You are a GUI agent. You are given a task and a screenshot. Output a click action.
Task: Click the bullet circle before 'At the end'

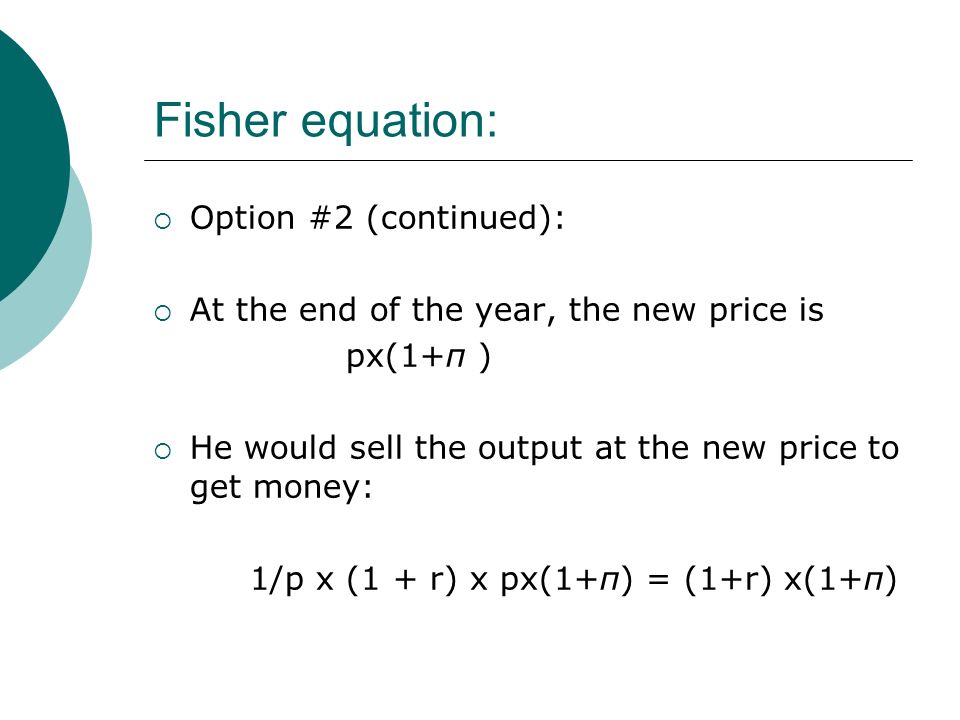(163, 313)
